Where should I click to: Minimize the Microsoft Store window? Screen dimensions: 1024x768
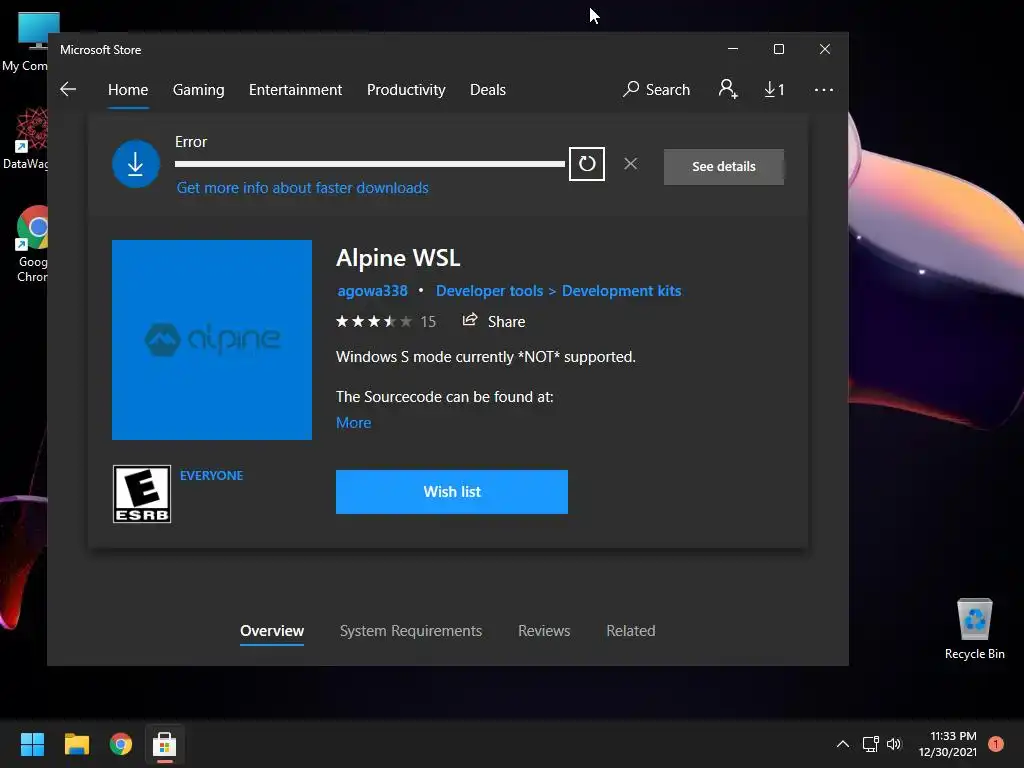tap(733, 49)
